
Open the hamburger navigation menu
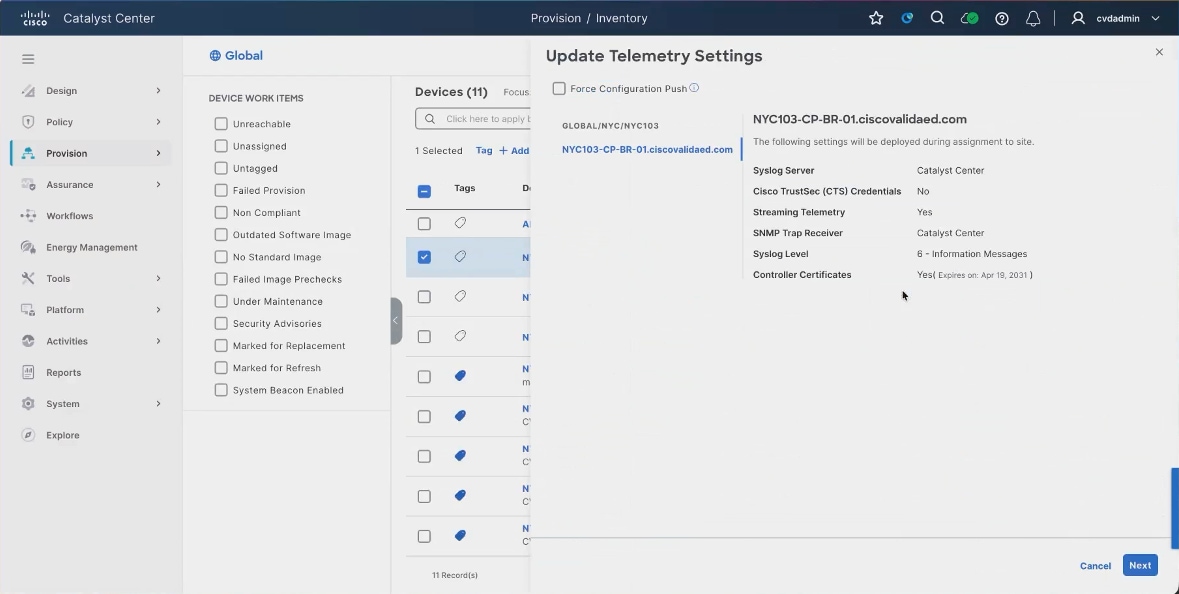pyautogui.click(x=28, y=59)
